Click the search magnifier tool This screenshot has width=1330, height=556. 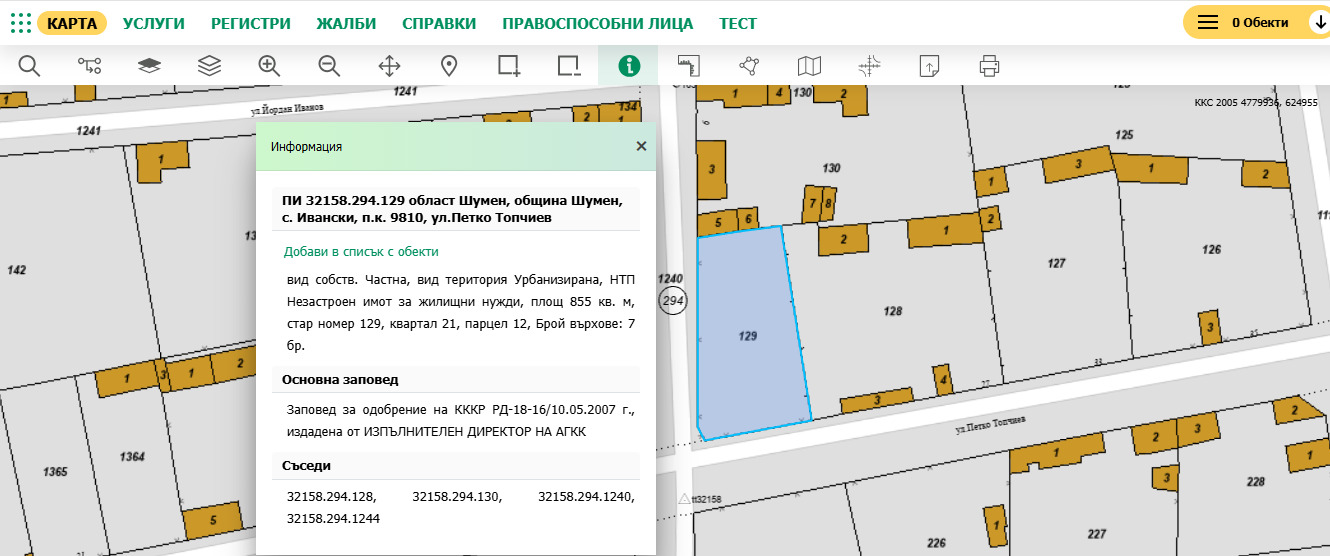(29, 66)
